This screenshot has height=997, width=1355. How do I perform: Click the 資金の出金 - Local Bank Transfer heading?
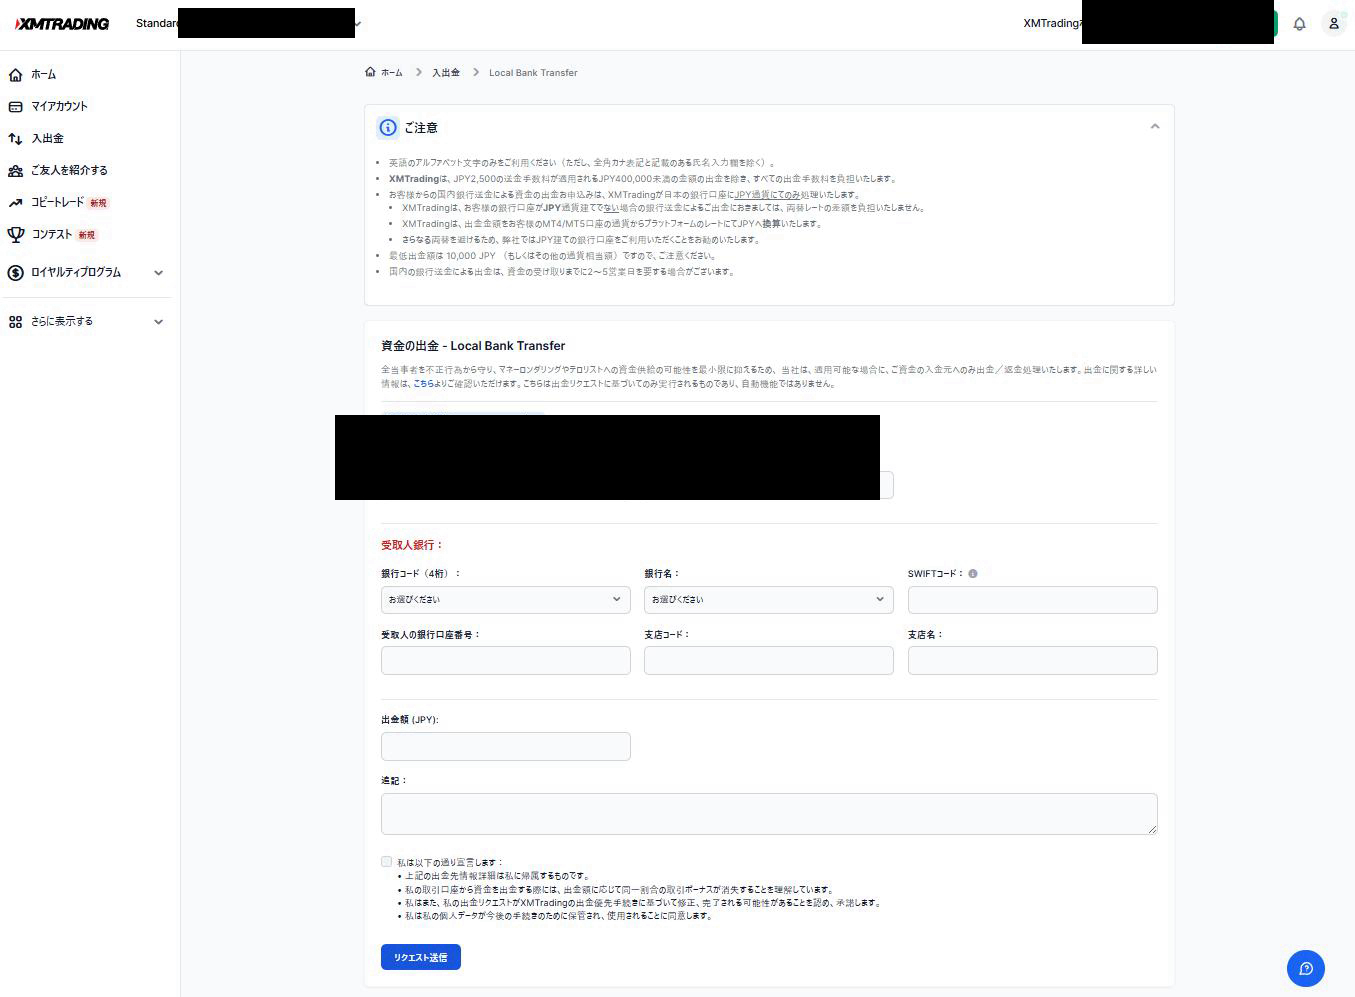click(473, 346)
